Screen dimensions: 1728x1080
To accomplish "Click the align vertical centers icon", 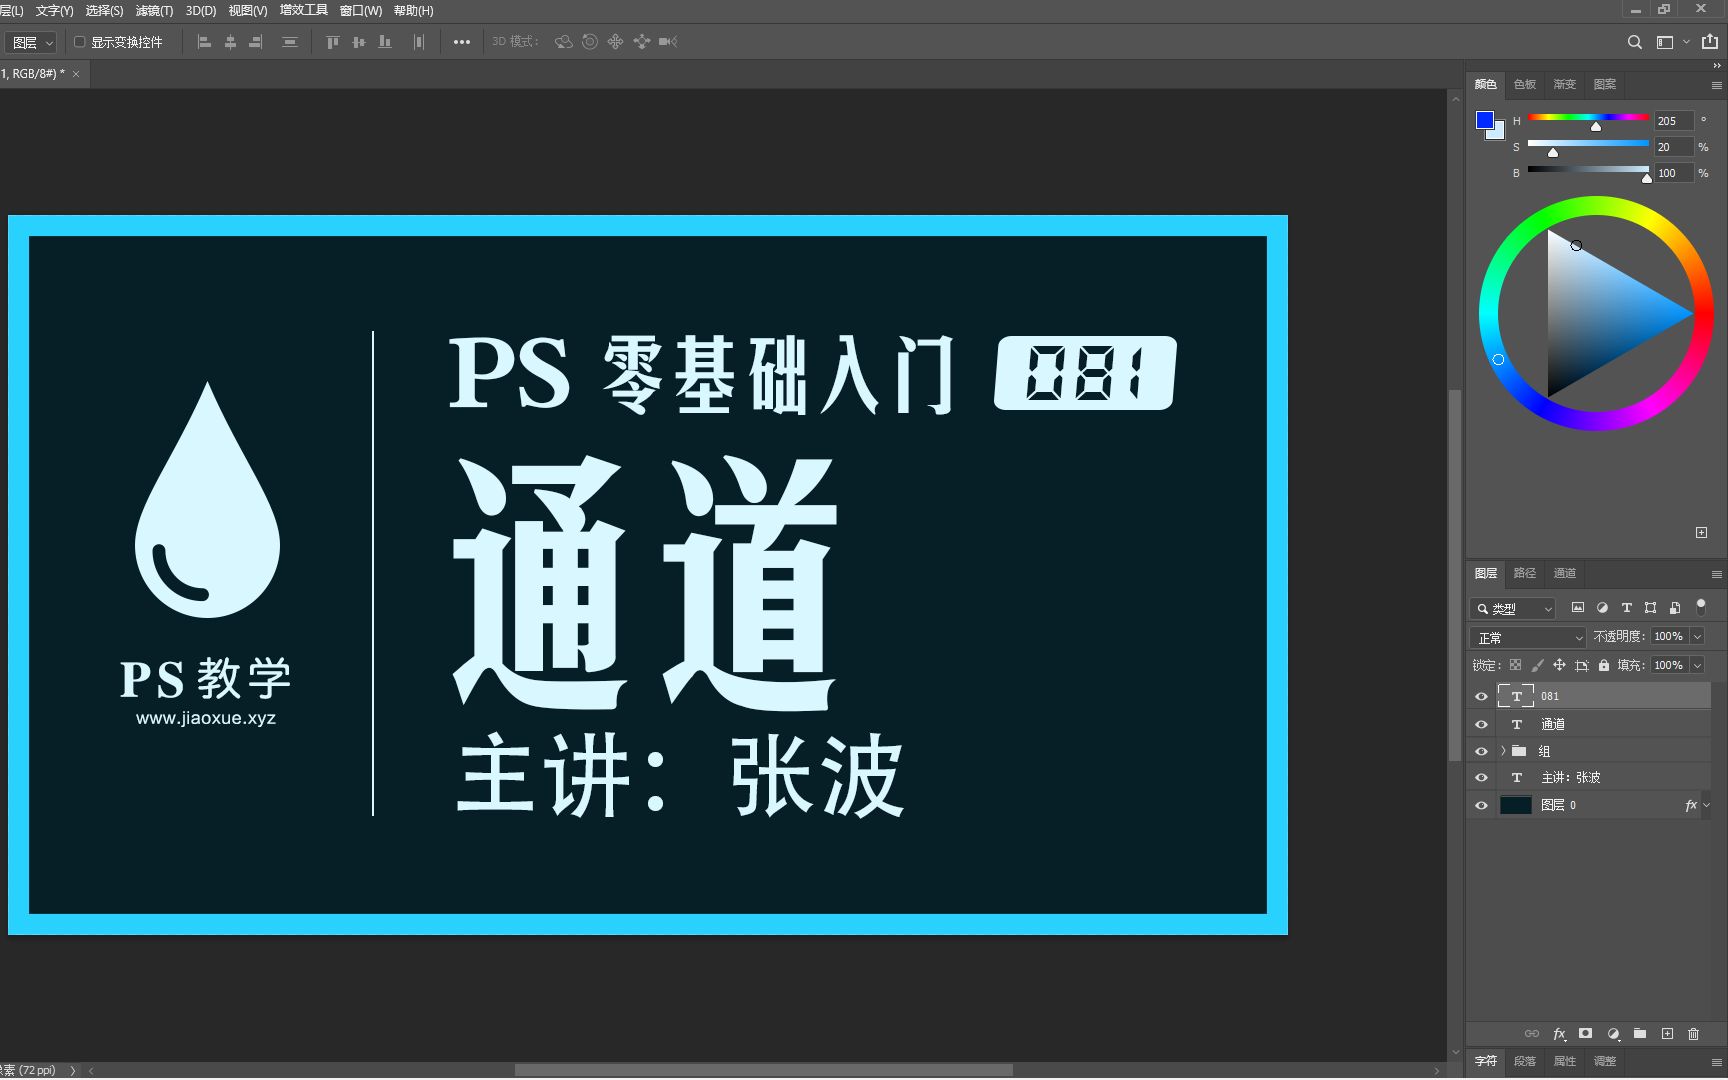I will 359,42.
